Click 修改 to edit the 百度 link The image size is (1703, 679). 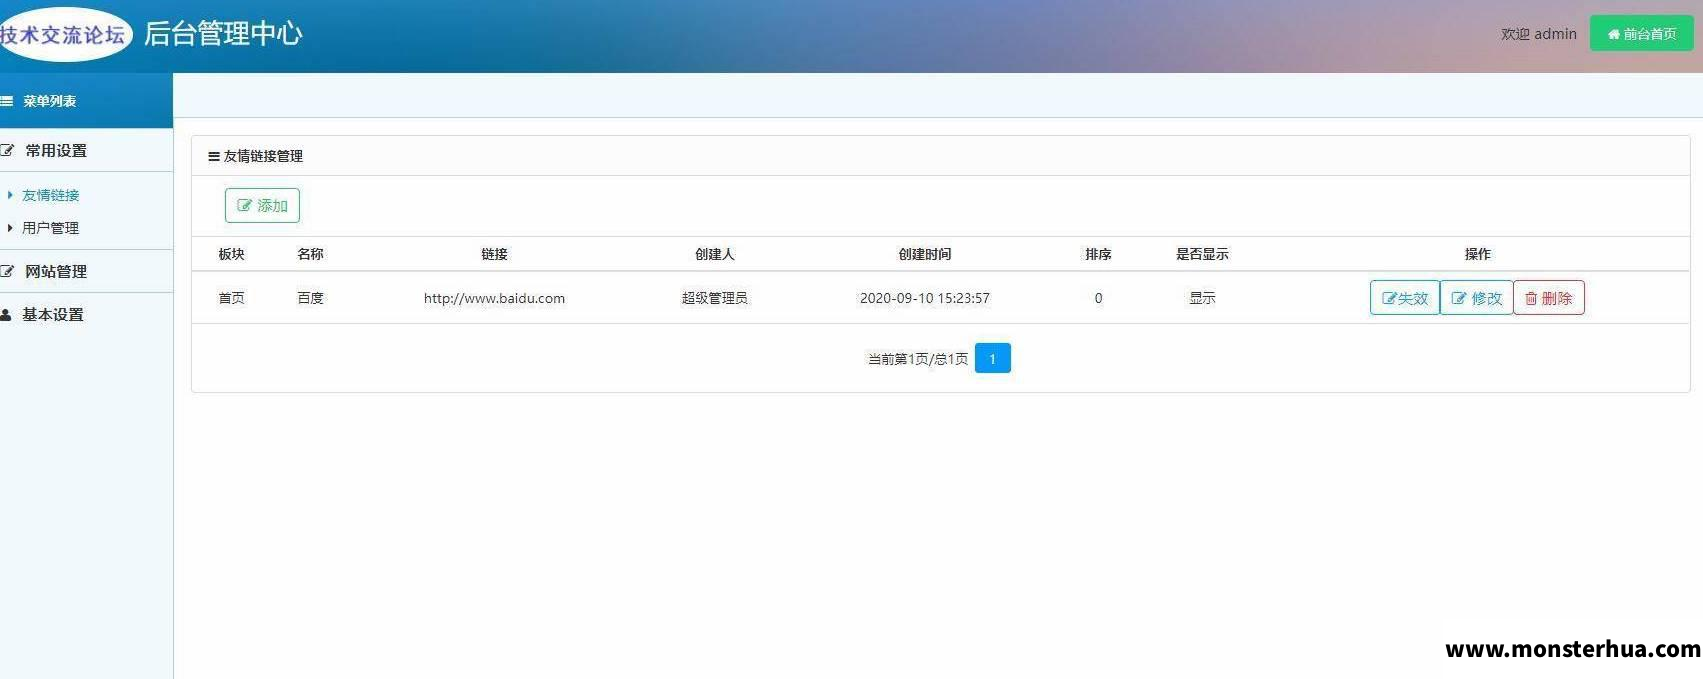click(1476, 298)
